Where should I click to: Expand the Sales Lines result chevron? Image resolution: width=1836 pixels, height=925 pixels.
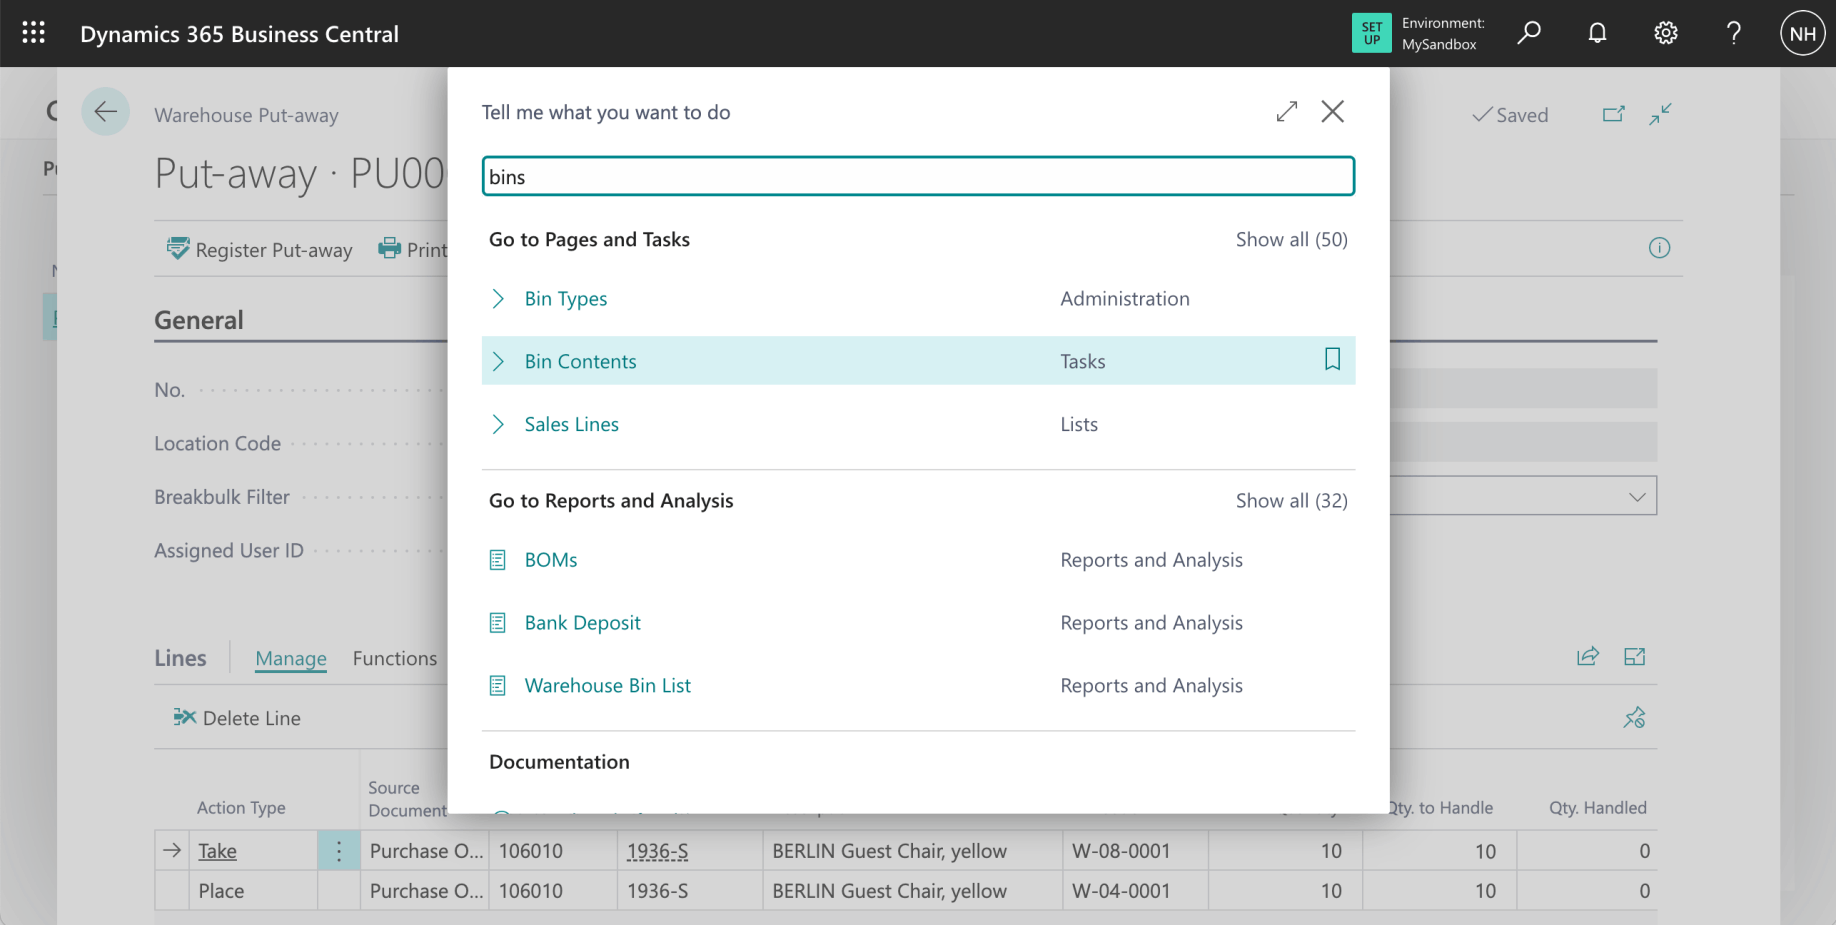click(498, 425)
